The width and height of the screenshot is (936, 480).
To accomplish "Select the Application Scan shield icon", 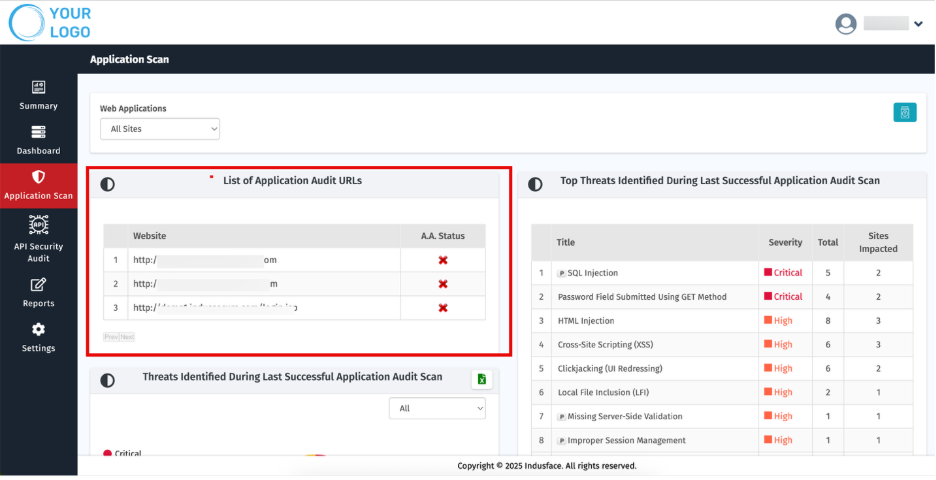I will coord(38,177).
